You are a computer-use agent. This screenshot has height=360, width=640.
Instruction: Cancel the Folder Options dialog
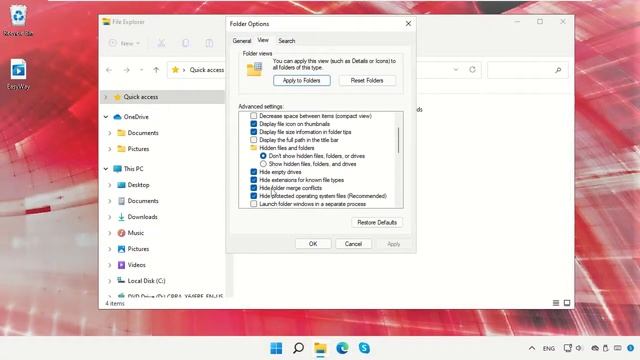coord(353,244)
